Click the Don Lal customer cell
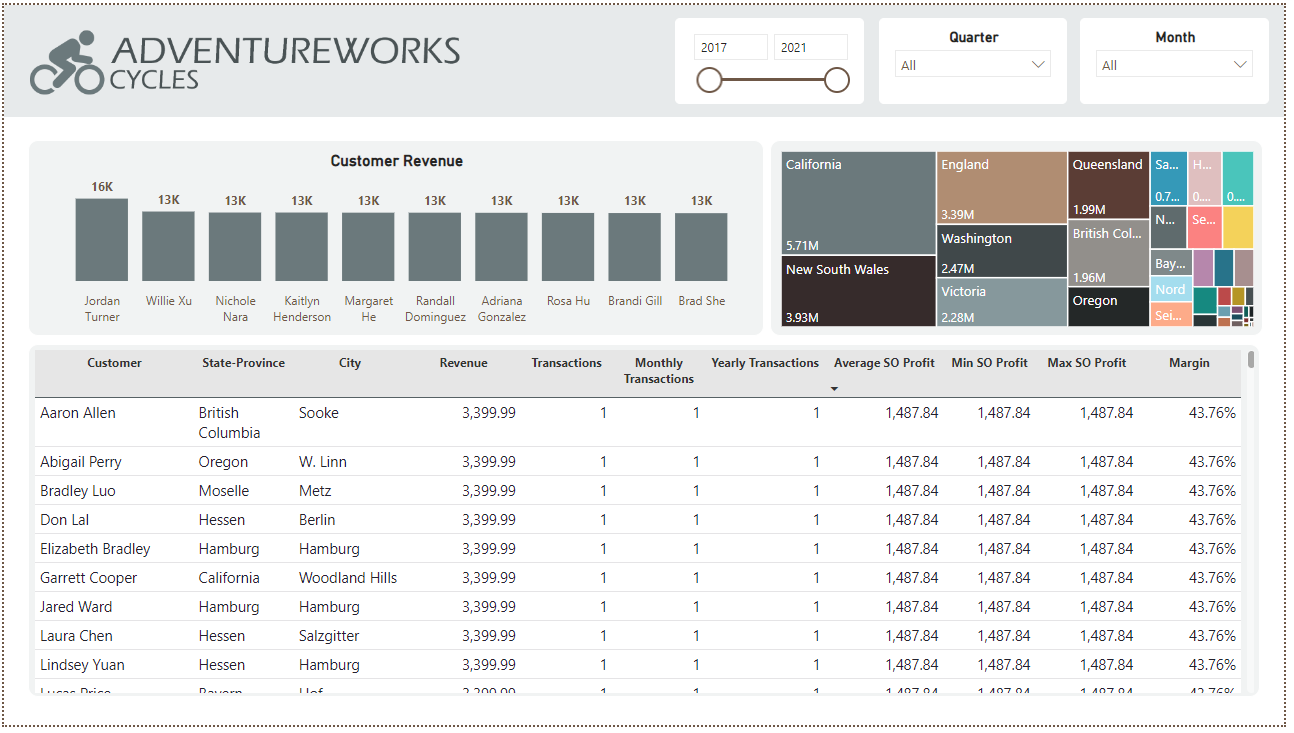Viewport: 1294px width, 733px height. 66,520
